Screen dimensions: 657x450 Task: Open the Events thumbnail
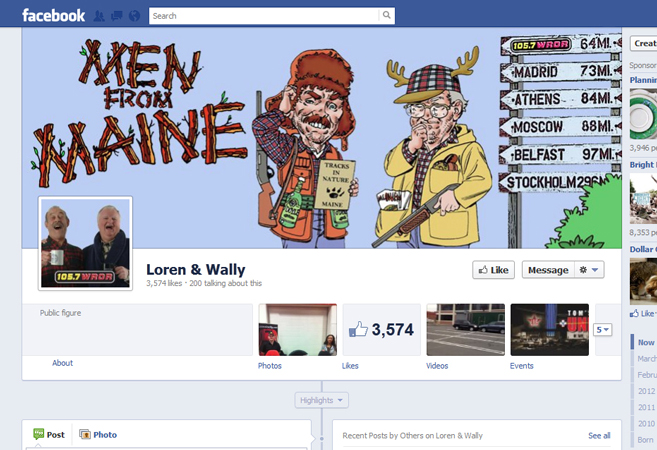[x=550, y=330]
